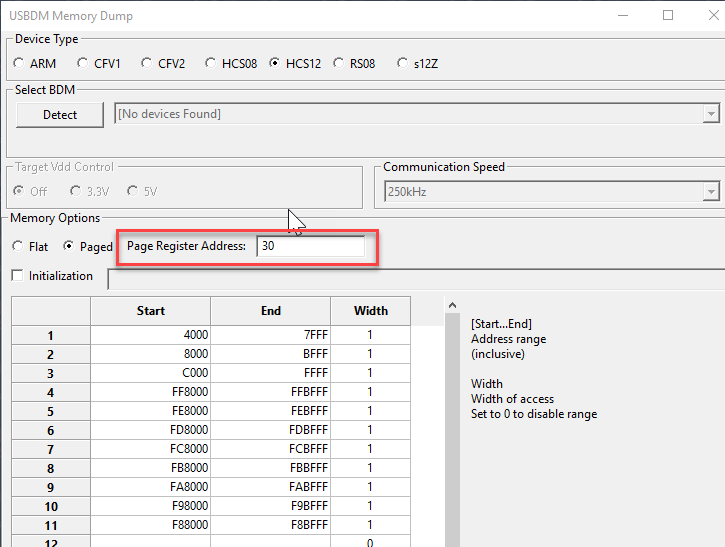725x547 pixels.
Task: Select row header 10
Action: pos(51,506)
